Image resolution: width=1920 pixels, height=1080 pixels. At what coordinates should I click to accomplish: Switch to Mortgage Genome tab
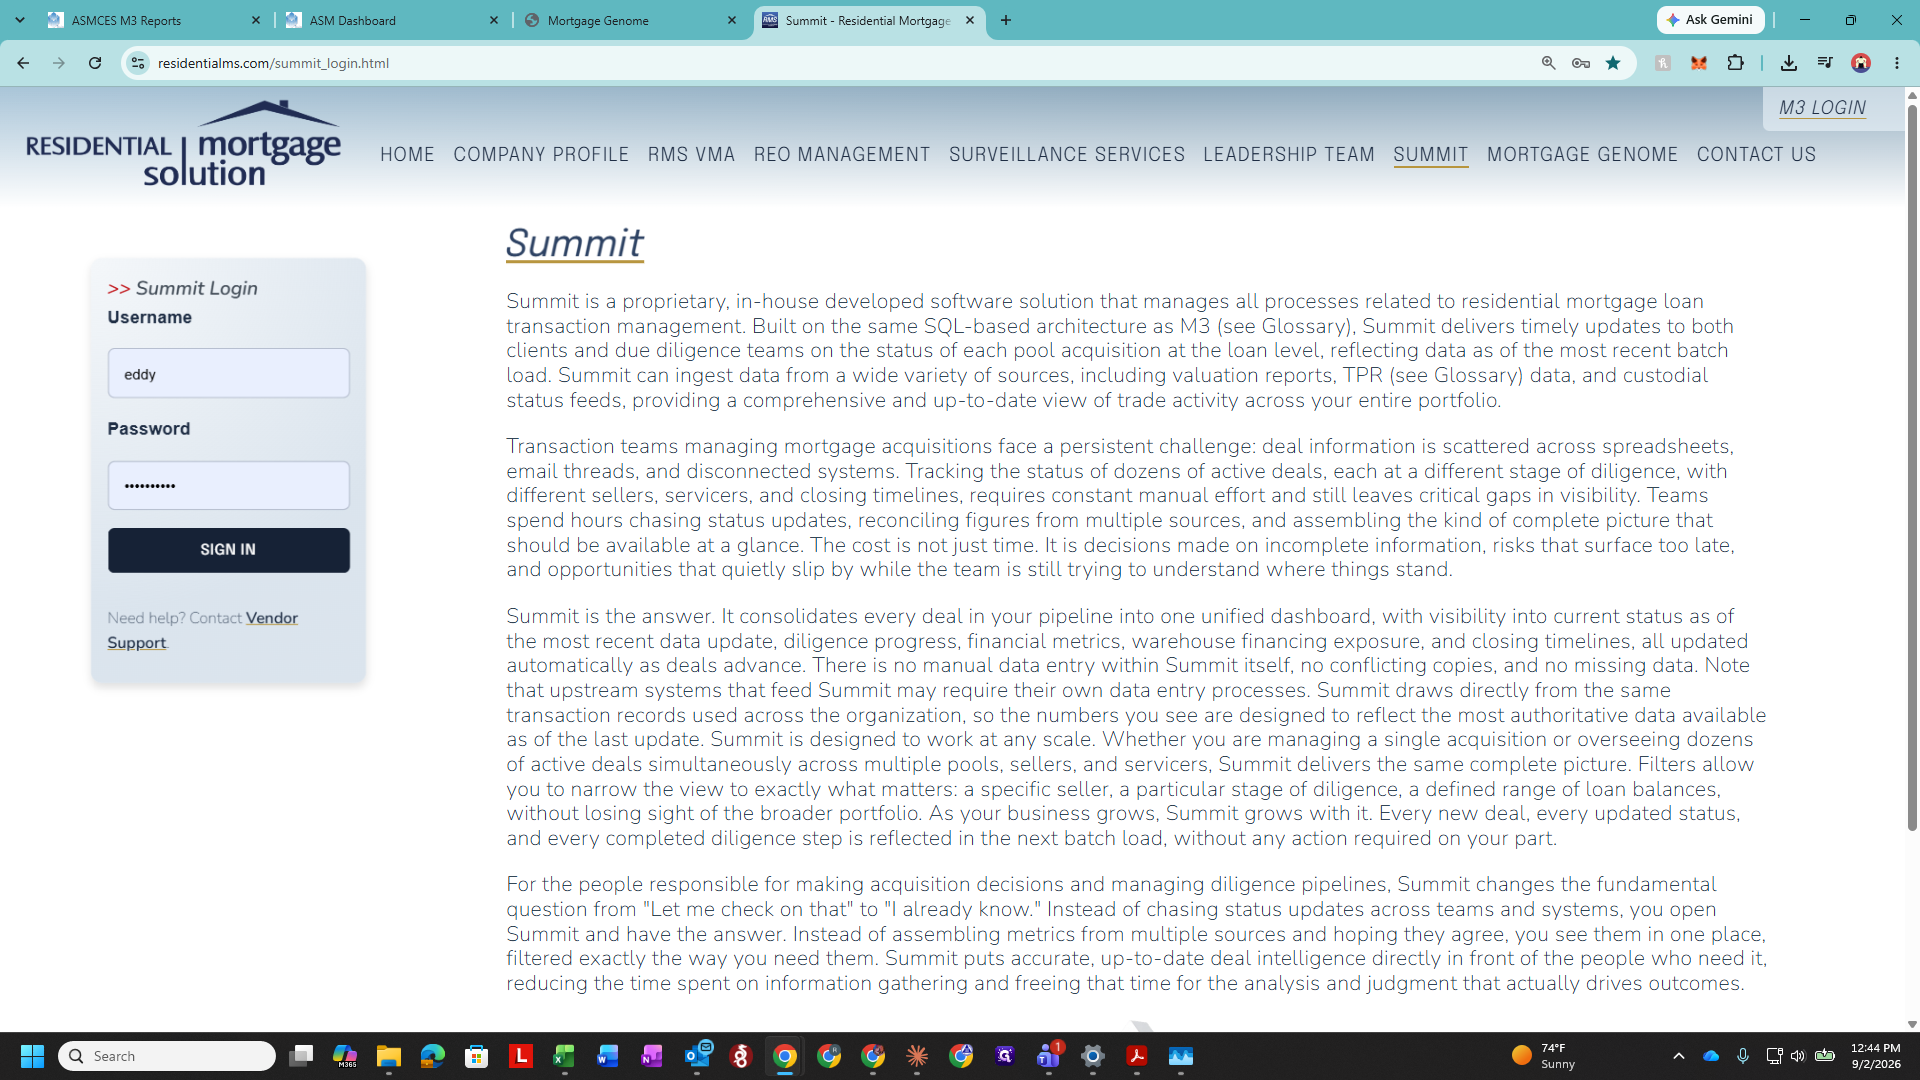(x=630, y=20)
